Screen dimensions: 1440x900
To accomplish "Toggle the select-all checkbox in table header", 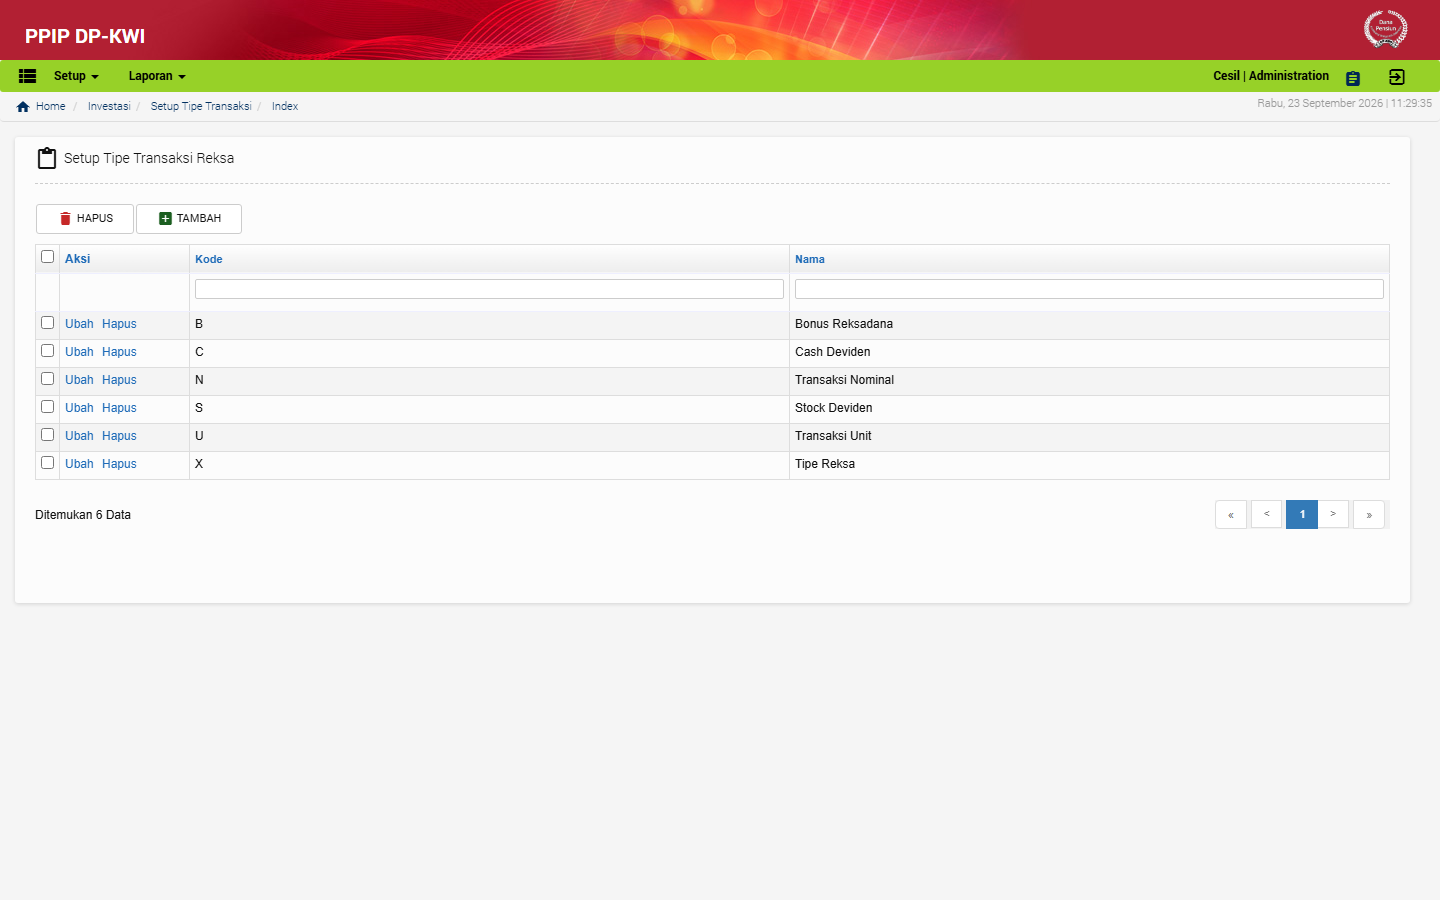I will click(x=47, y=257).
